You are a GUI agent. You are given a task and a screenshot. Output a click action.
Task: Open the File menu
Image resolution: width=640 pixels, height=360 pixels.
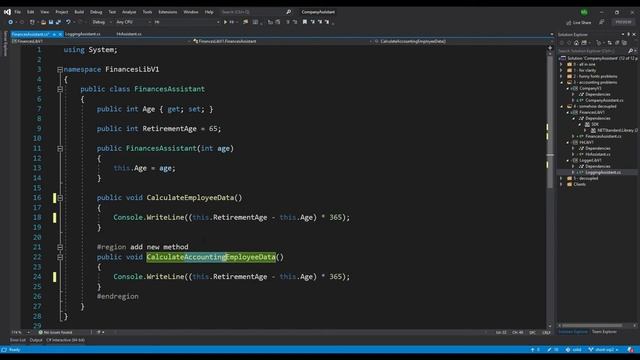point(18,12)
